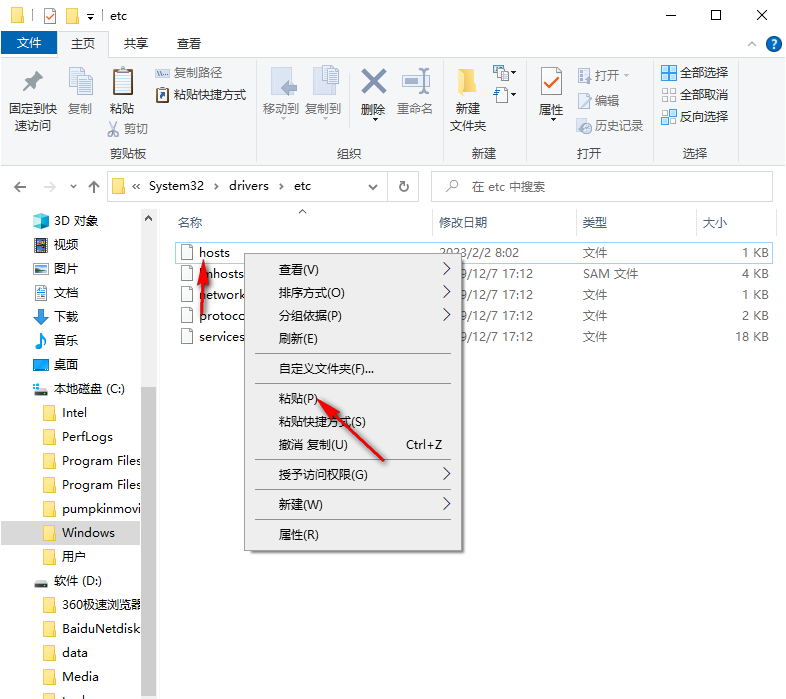
Task: Click the Delete X icon
Action: click(373, 81)
